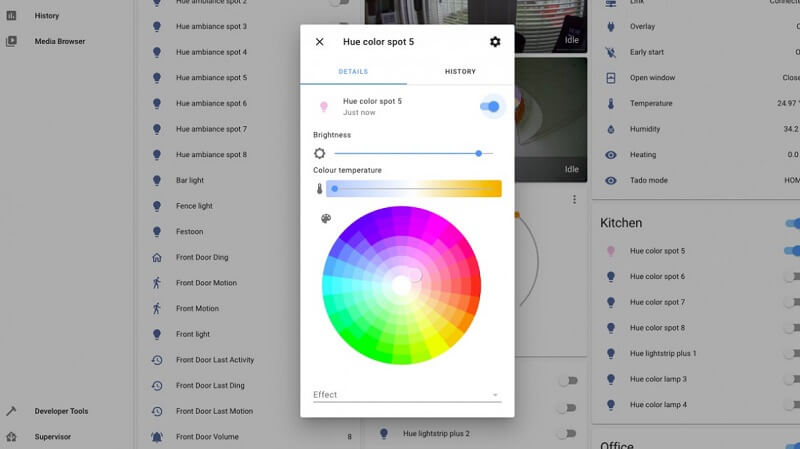800x449 pixels.
Task: Pick a color on the color wheel marker
Action: pos(415,276)
